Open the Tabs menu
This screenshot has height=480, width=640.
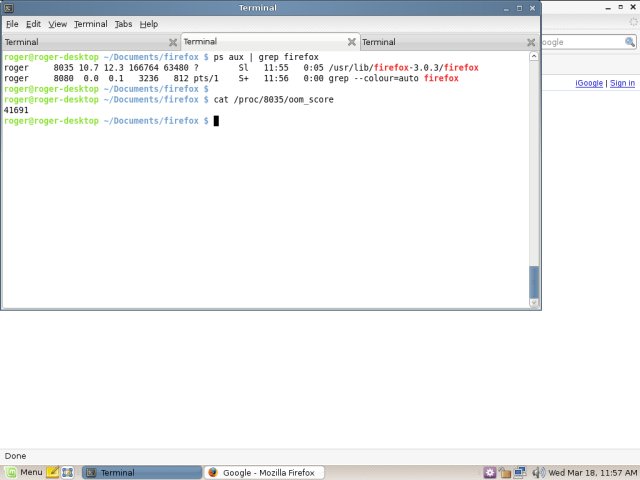(123, 24)
